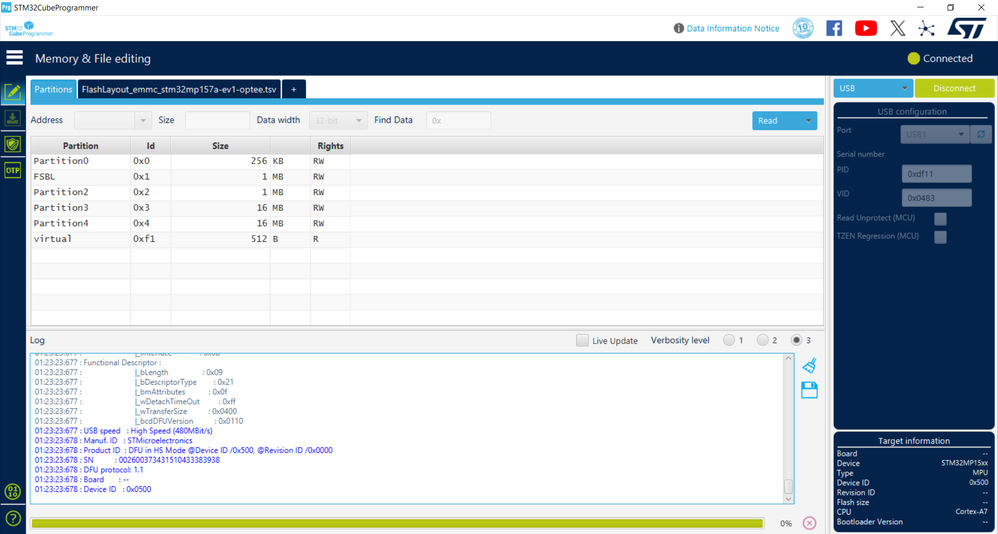
Task: Select verbosity level 1
Action: pos(728,341)
